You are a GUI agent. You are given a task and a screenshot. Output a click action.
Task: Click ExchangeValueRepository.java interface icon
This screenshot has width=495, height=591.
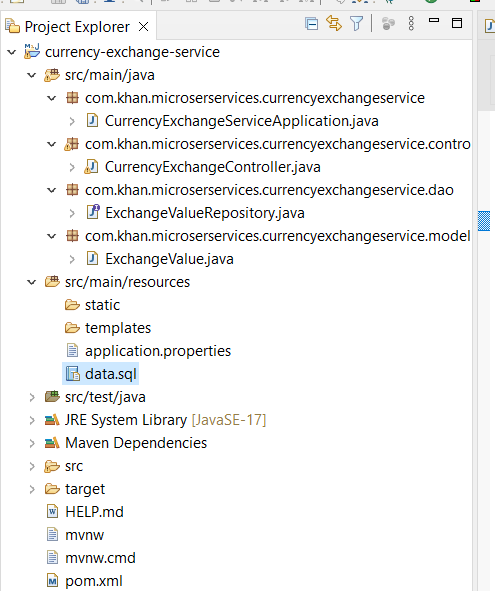pos(93,212)
